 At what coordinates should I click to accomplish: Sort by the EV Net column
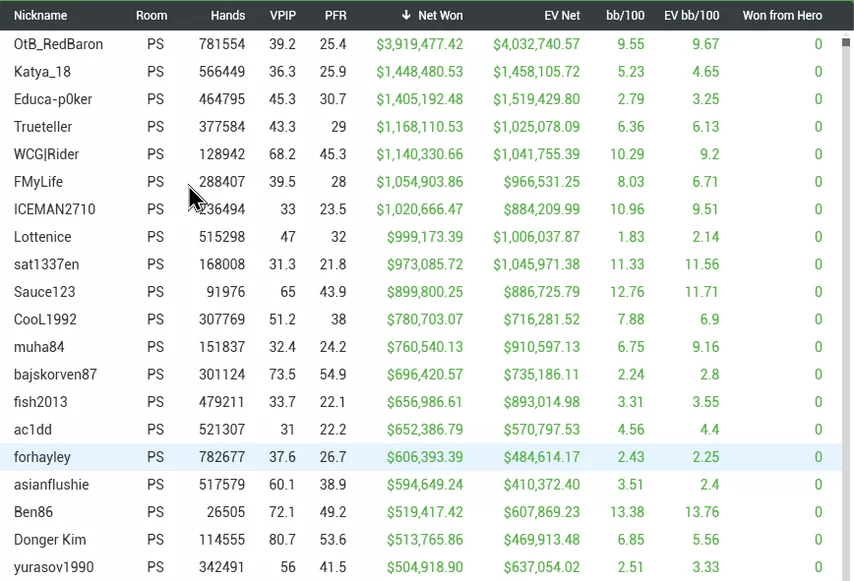562,15
